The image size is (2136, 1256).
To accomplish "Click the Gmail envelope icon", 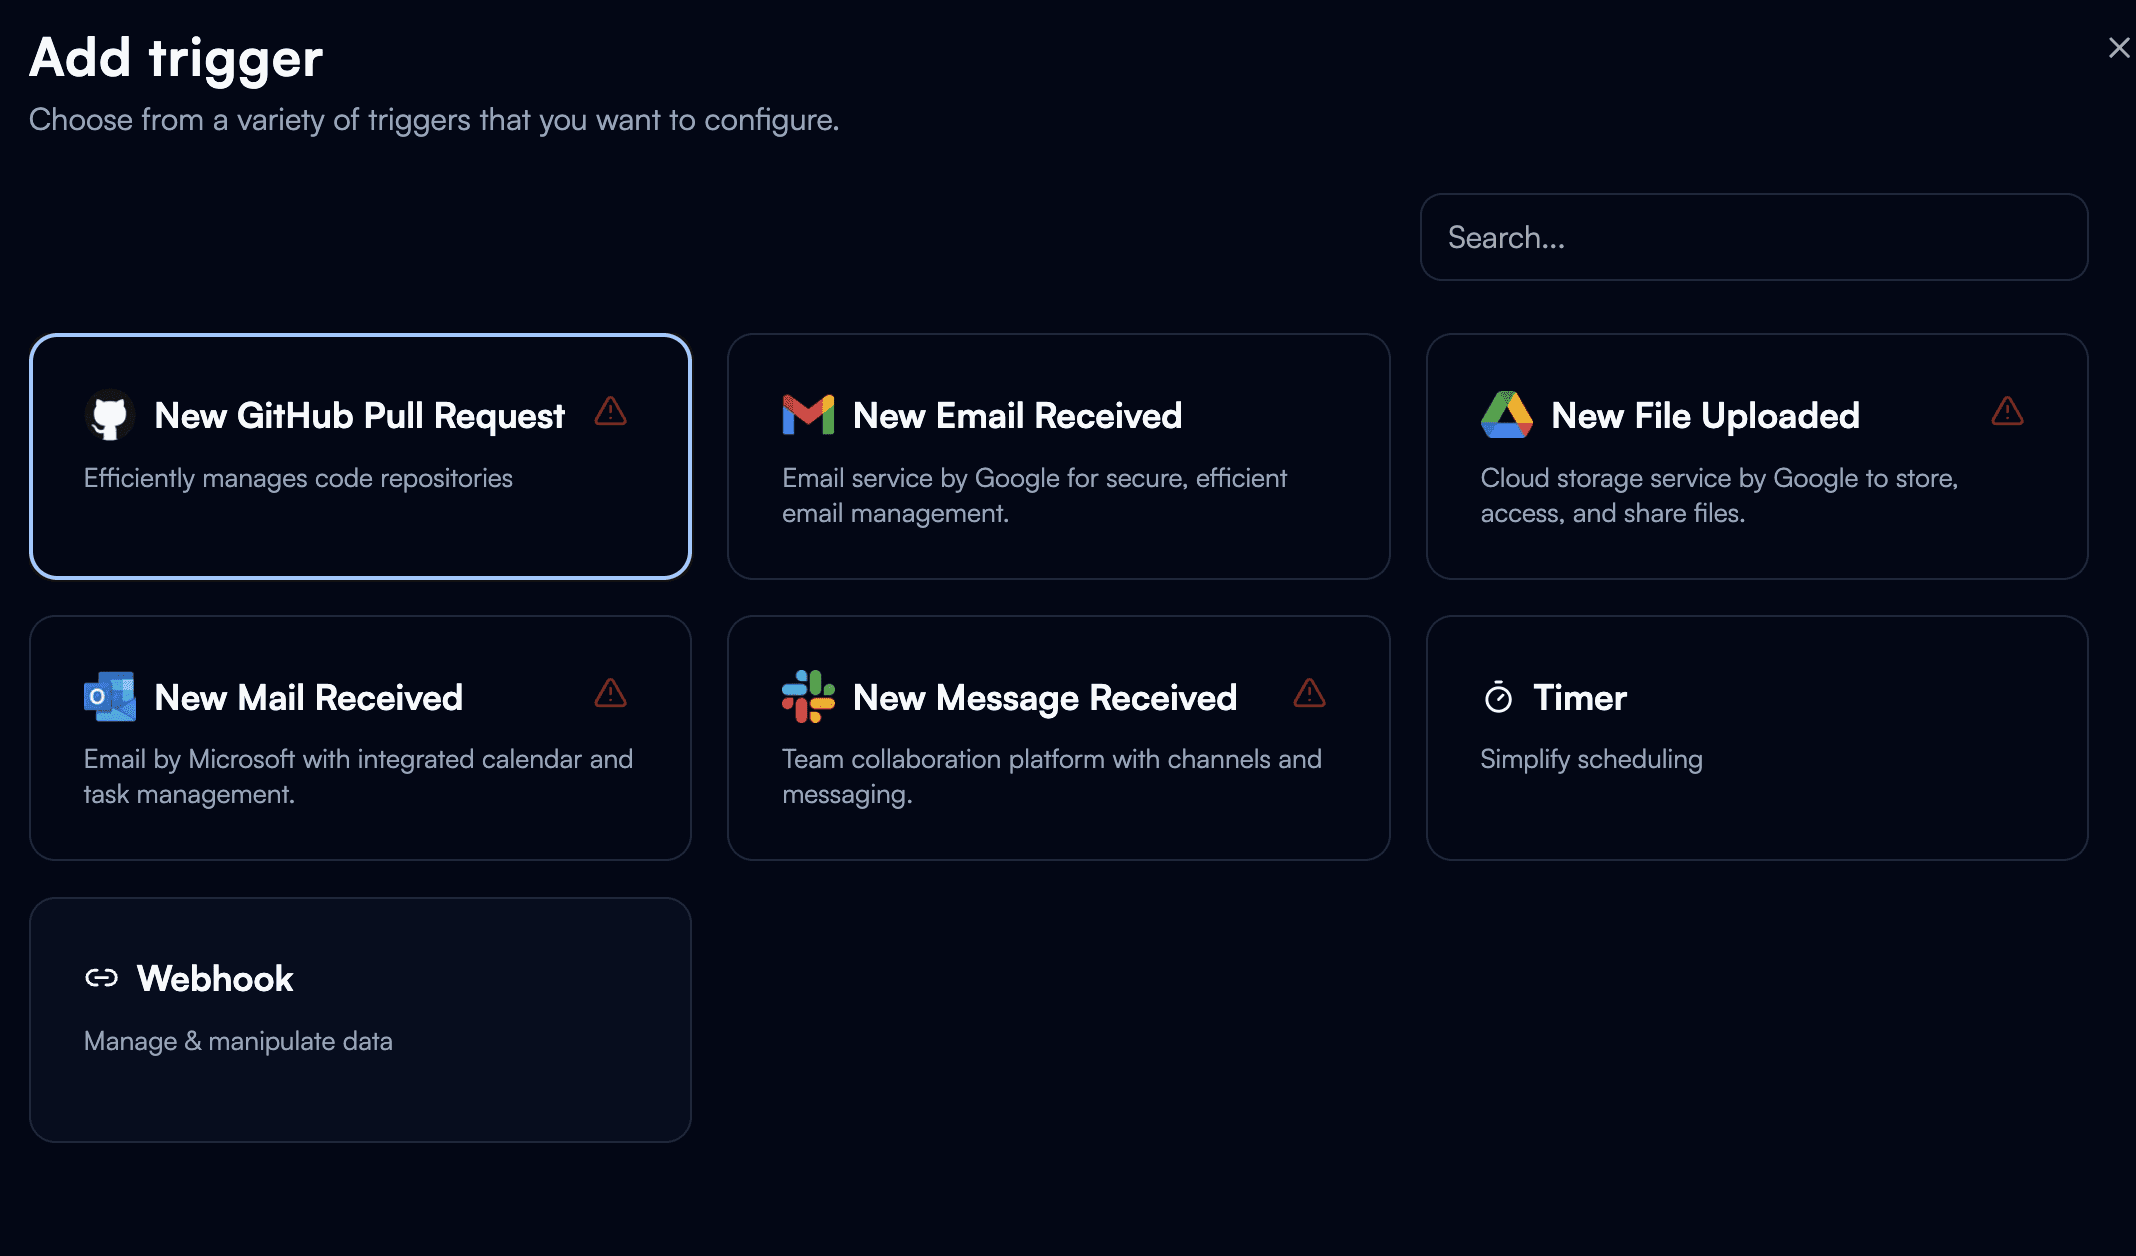I will [x=808, y=415].
